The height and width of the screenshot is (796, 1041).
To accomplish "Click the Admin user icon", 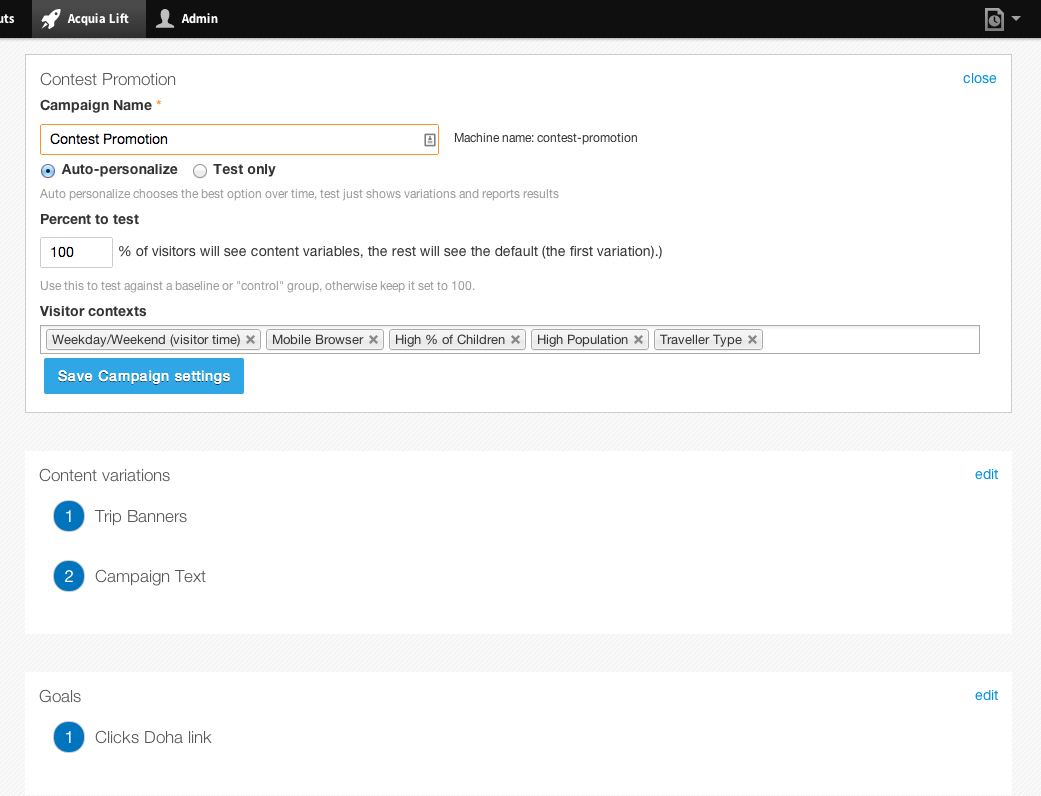I will pyautogui.click(x=166, y=18).
